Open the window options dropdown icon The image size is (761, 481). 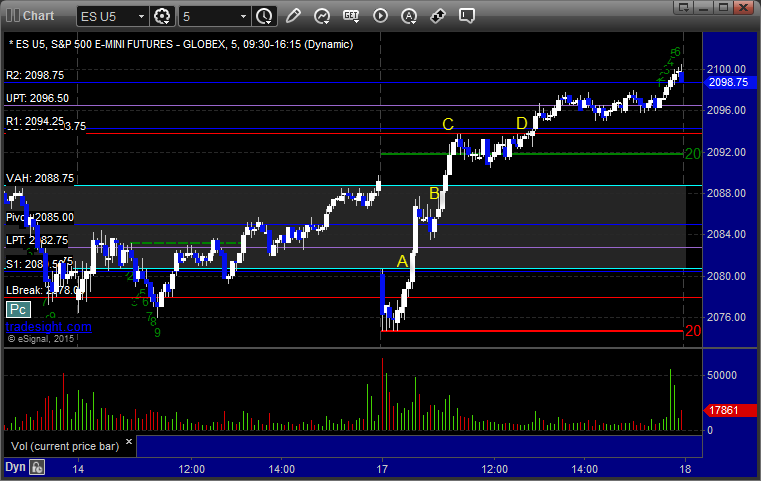[x=684, y=7]
